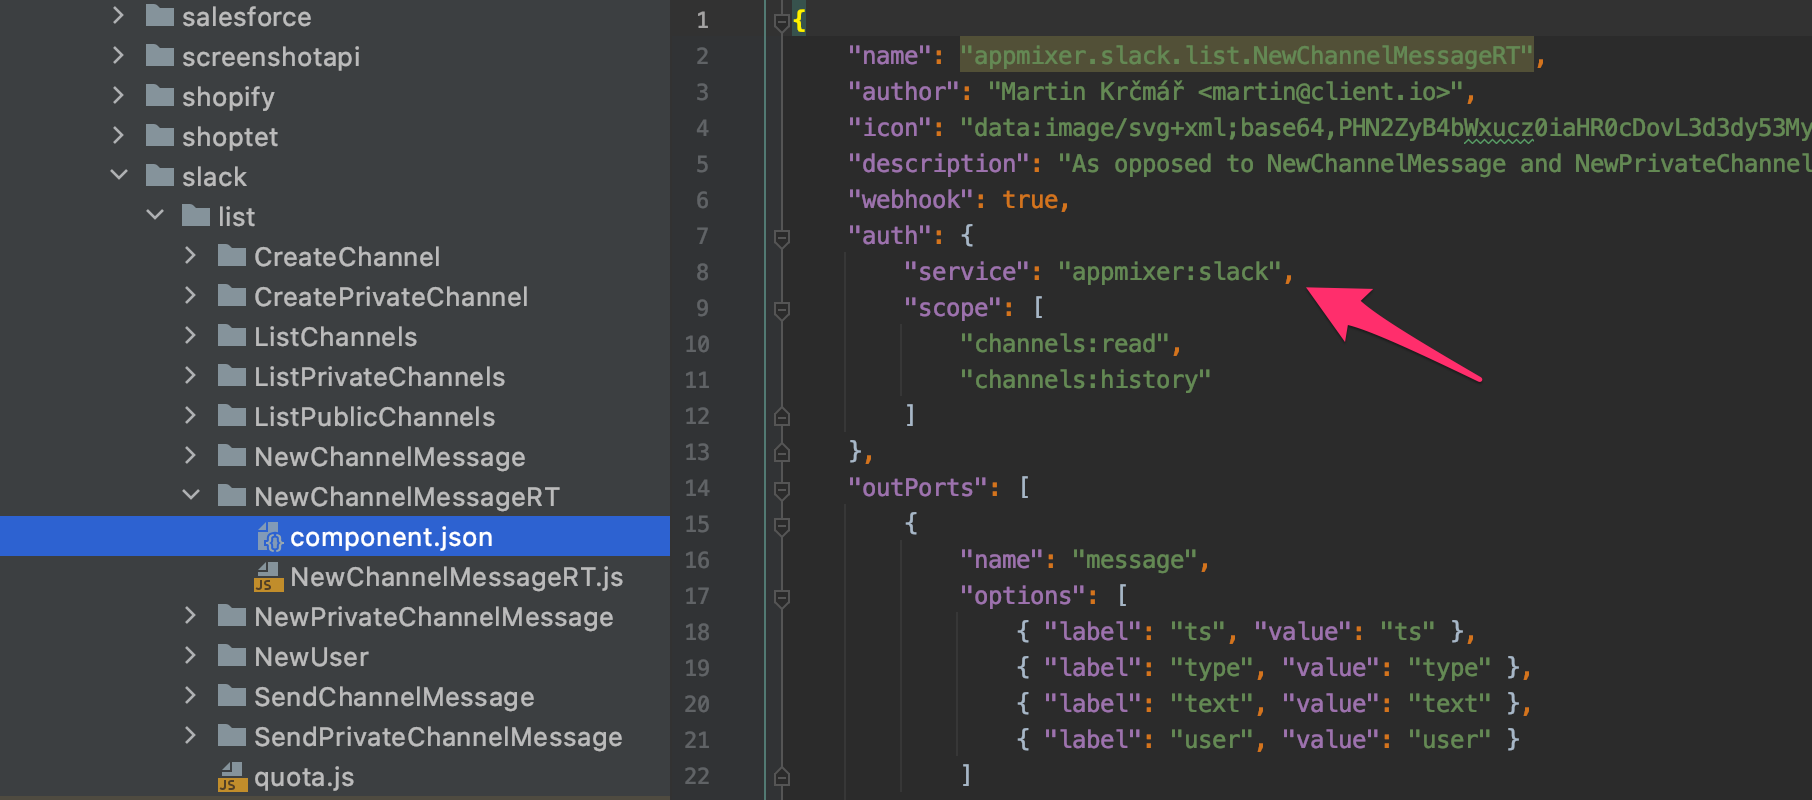Click the "description" key on line 5
Viewport: 1812px width, 800px height.
(x=939, y=163)
